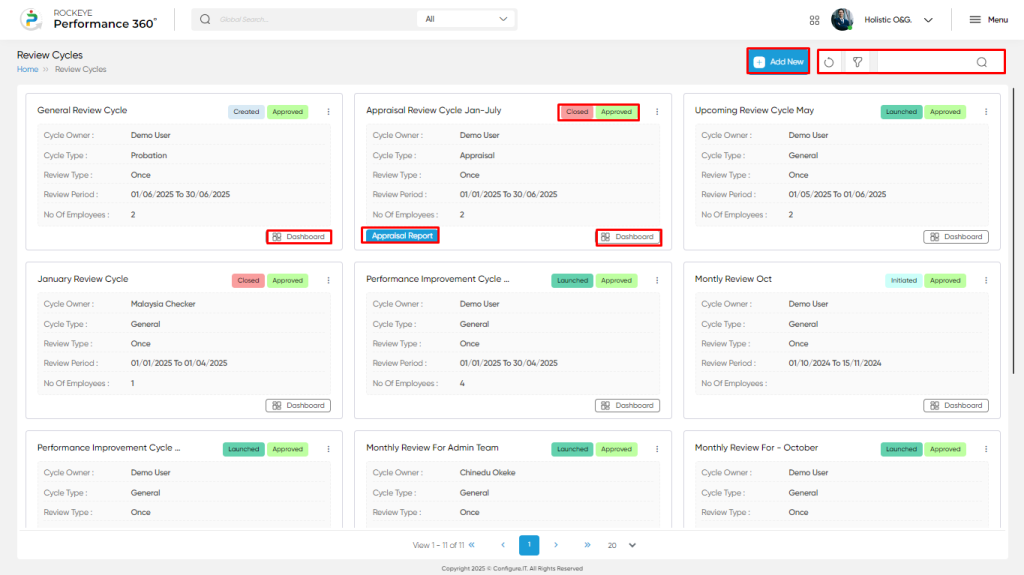The width and height of the screenshot is (1024, 575).
Task: Click the Appraisal Report button
Action: (x=400, y=235)
